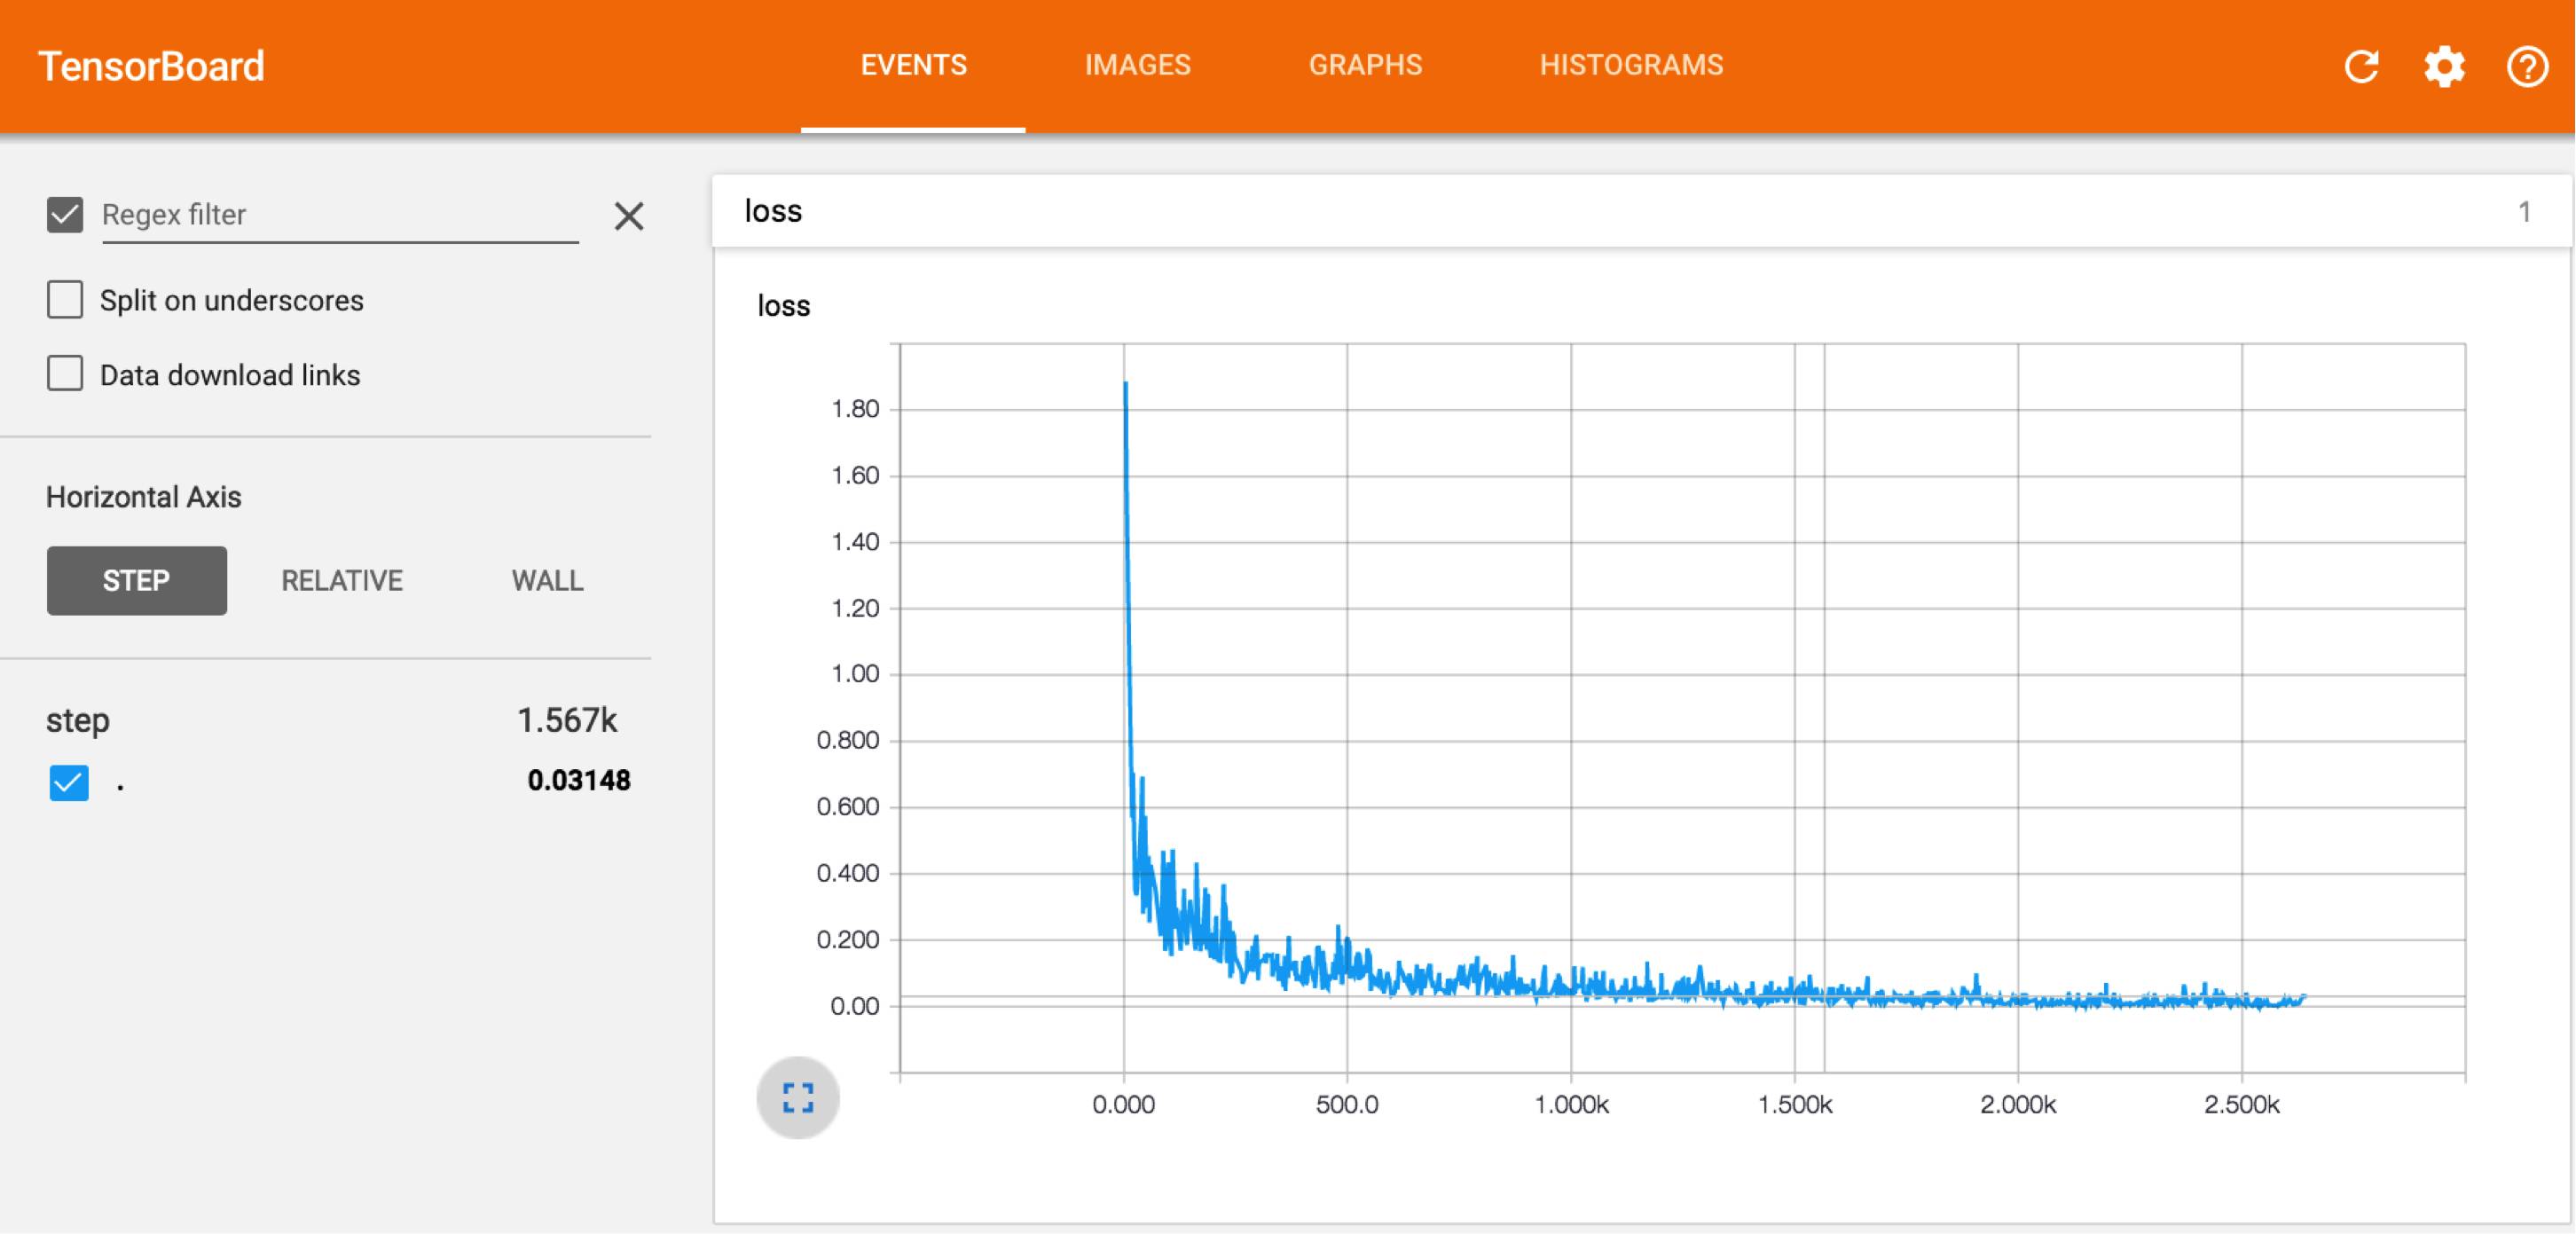Open the Histograms tab

pyautogui.click(x=1630, y=66)
